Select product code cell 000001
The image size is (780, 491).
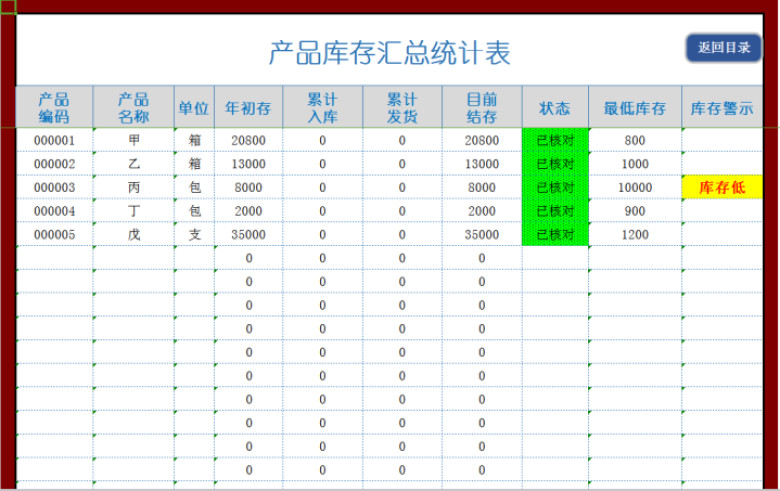pos(54,140)
